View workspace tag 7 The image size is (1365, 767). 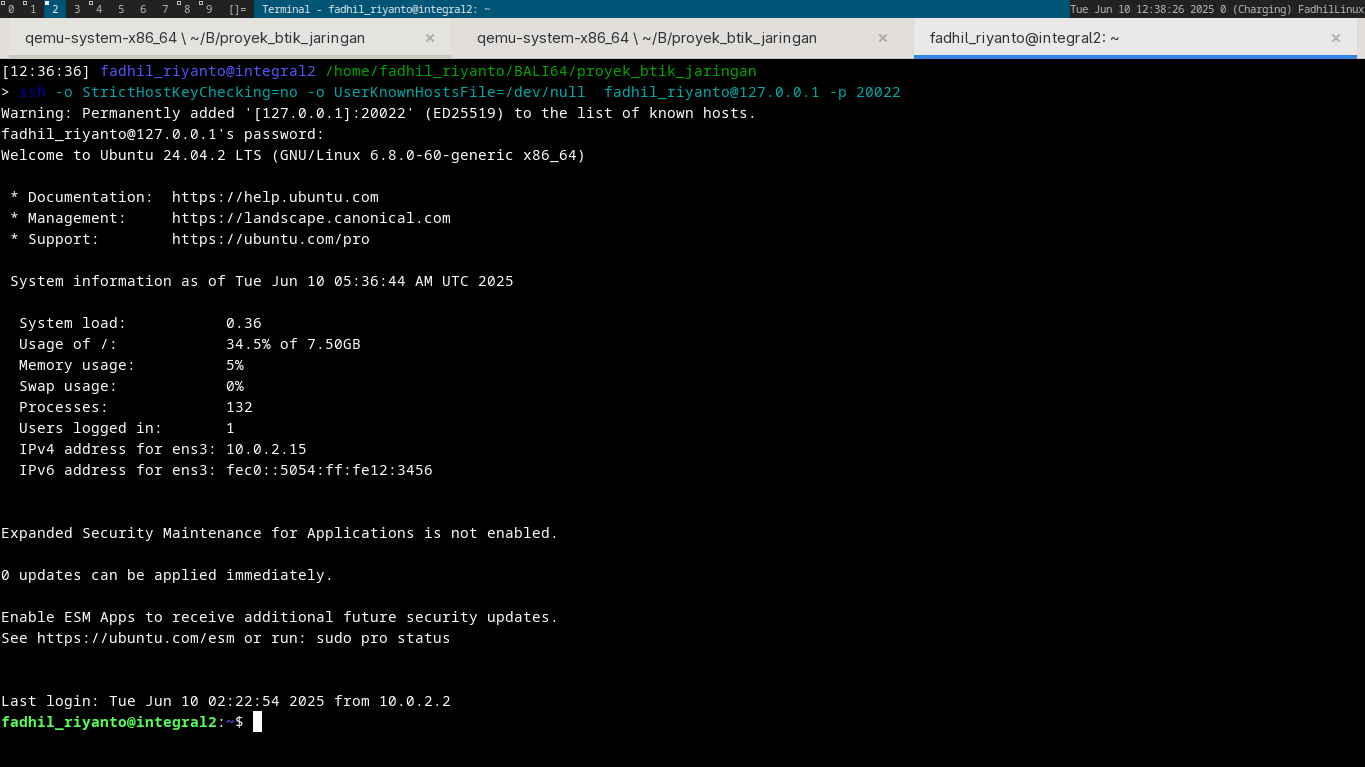(x=165, y=9)
